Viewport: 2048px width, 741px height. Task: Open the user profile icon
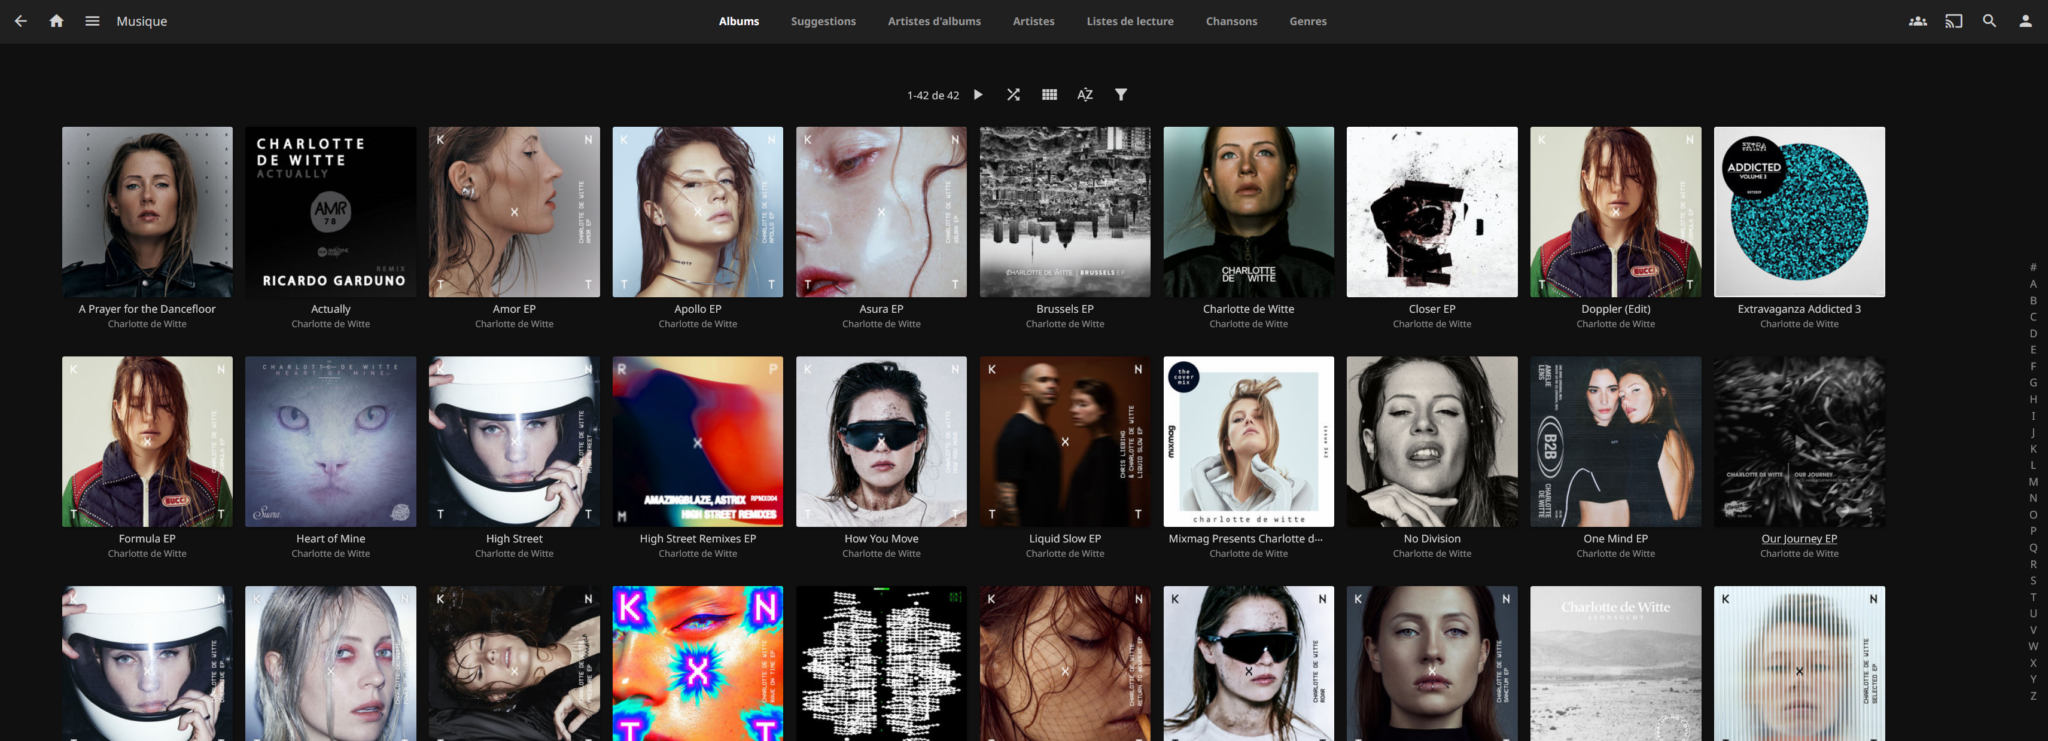[x=2025, y=21]
